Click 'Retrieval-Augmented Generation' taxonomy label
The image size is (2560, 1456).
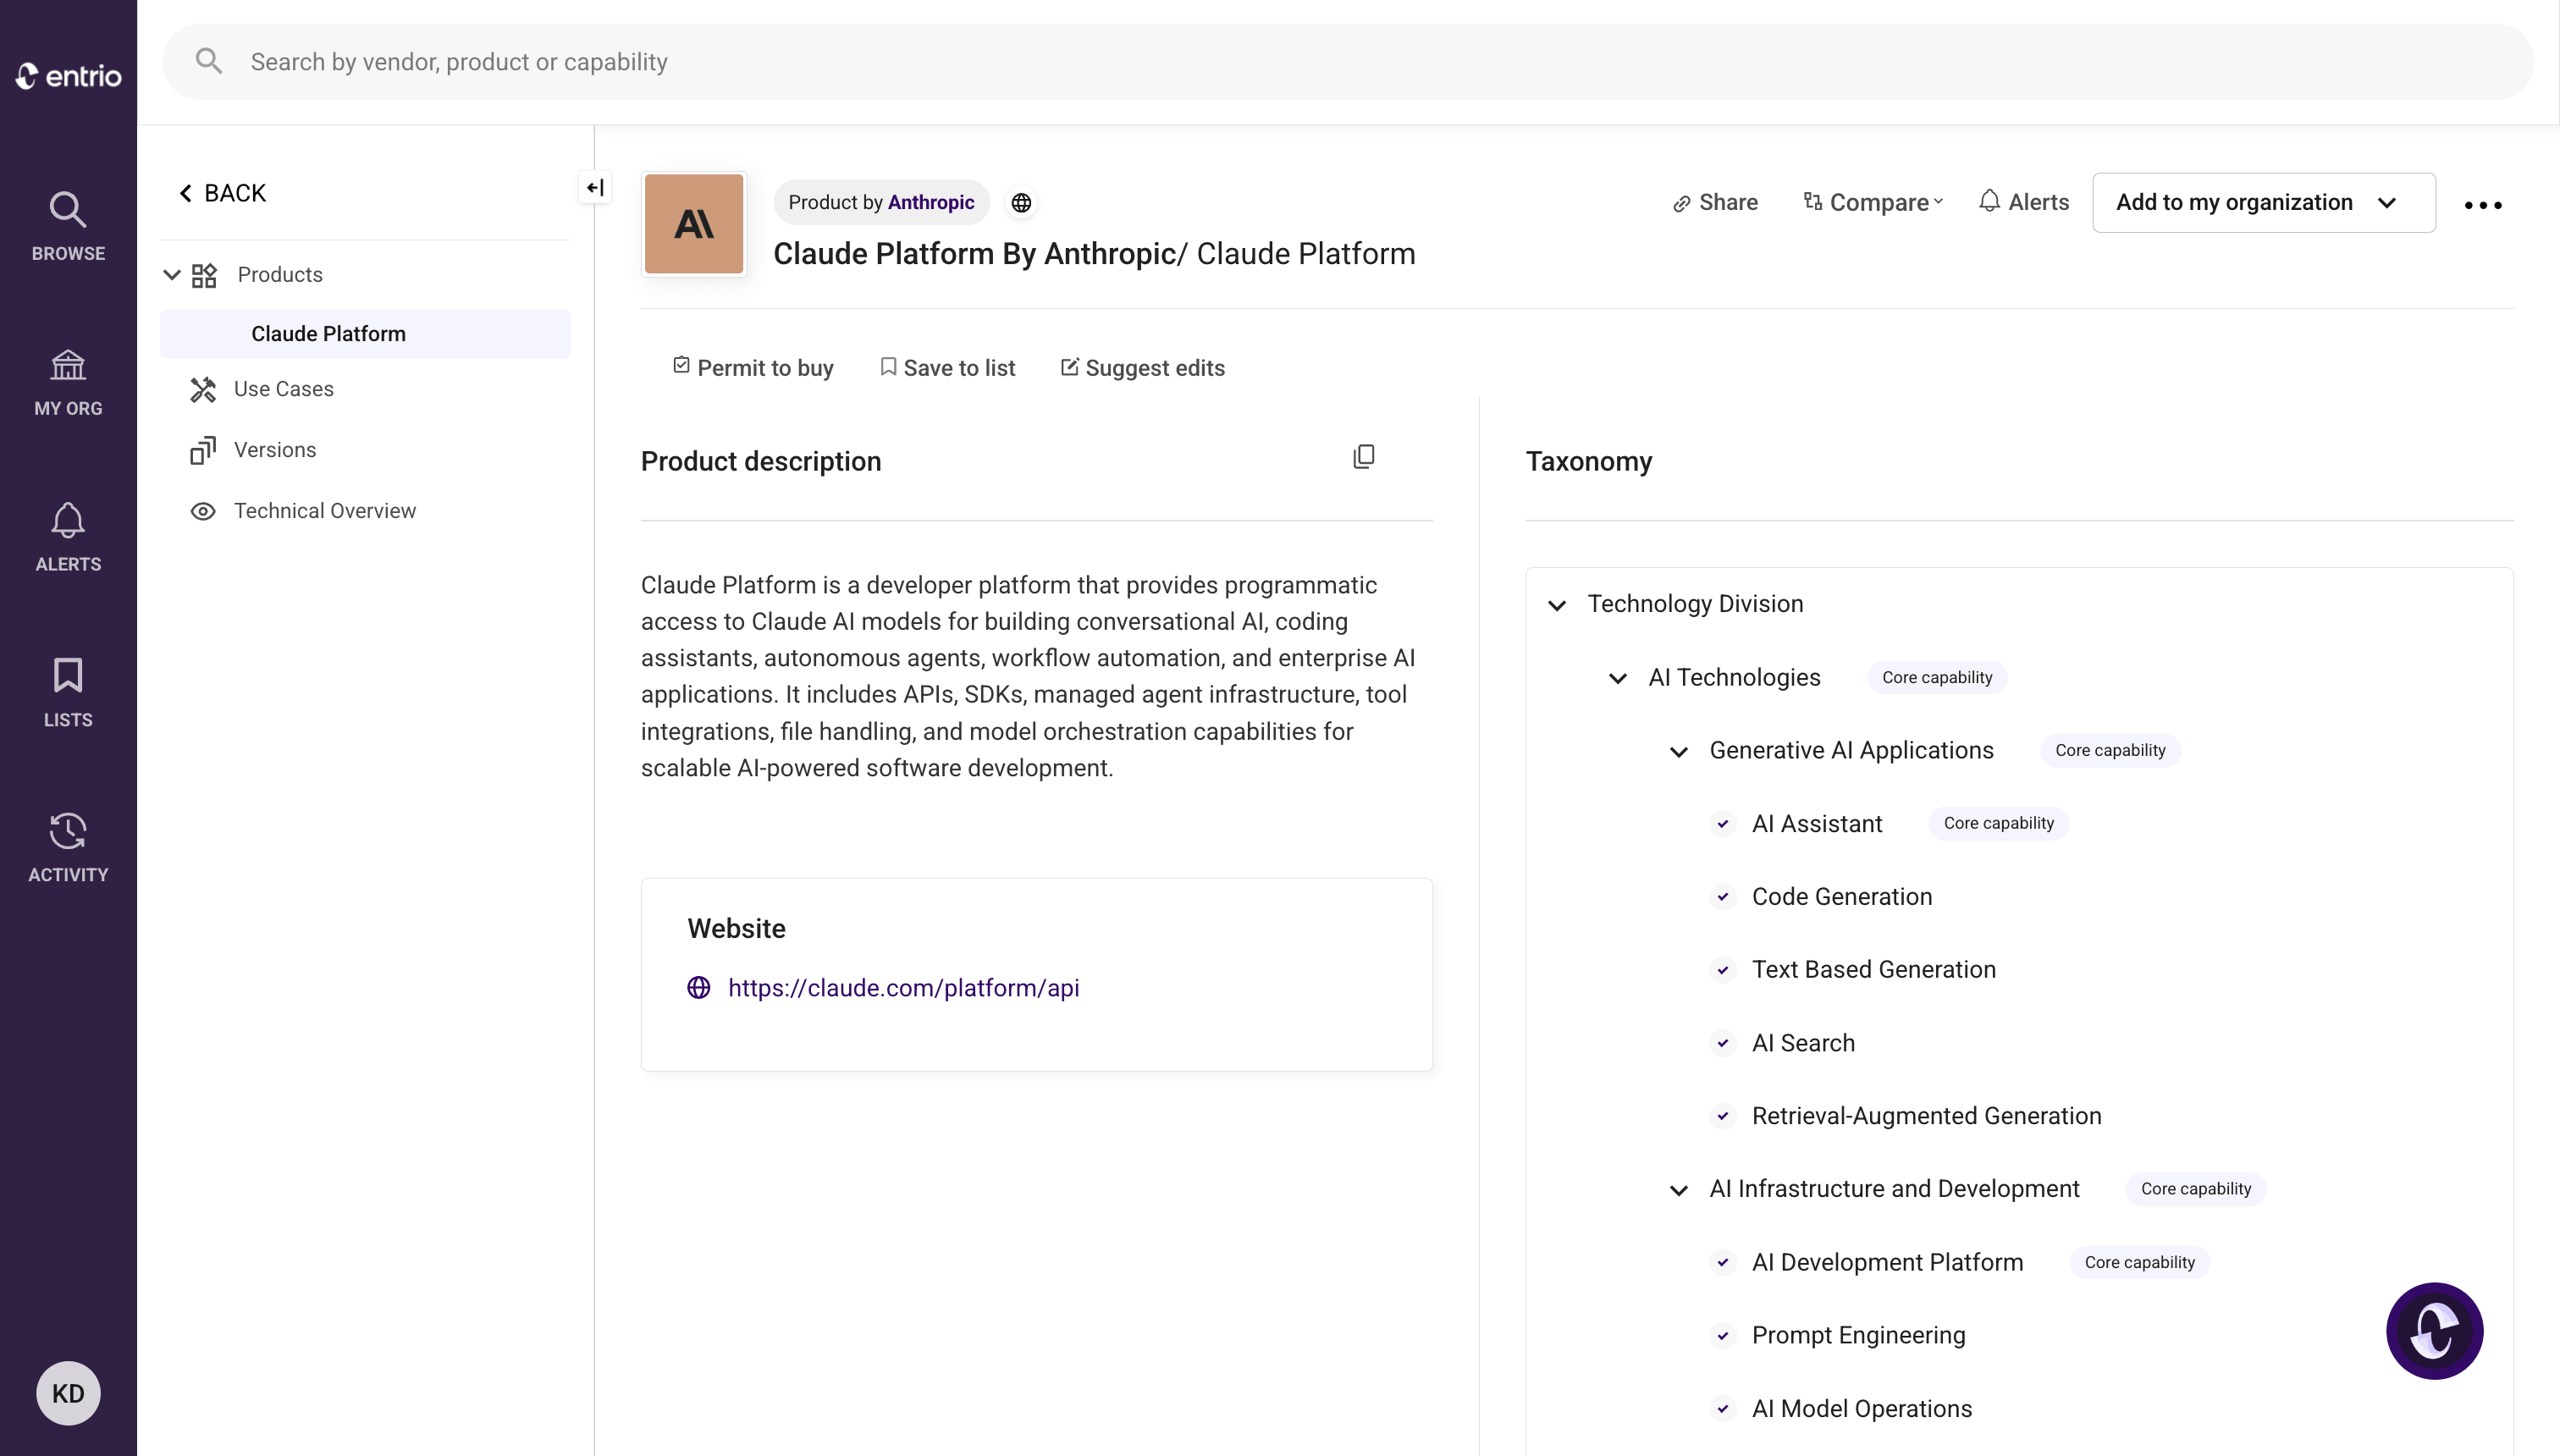pyautogui.click(x=1926, y=1116)
